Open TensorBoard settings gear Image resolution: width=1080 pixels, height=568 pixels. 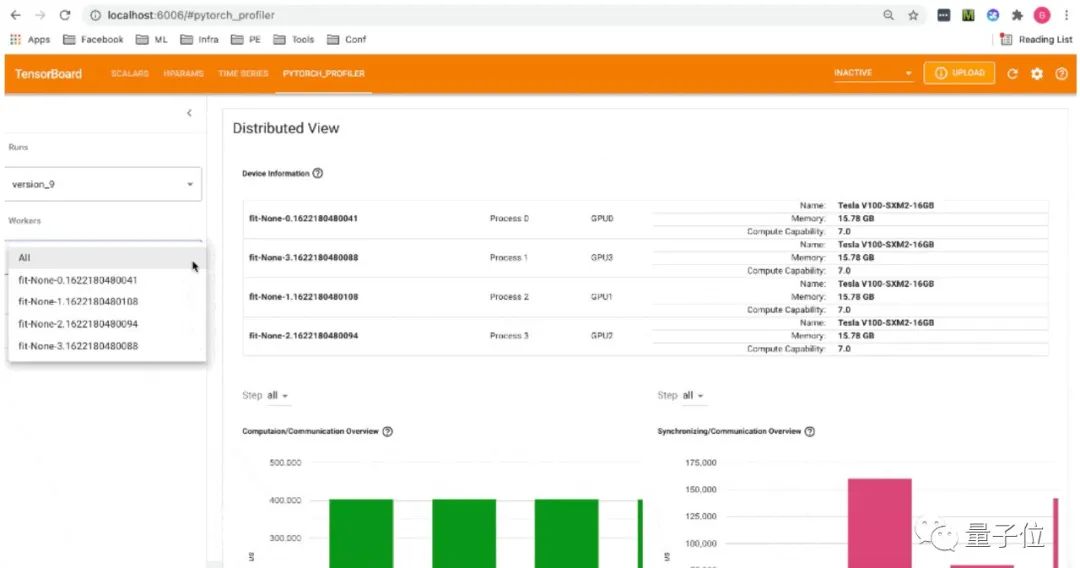pos(1037,74)
